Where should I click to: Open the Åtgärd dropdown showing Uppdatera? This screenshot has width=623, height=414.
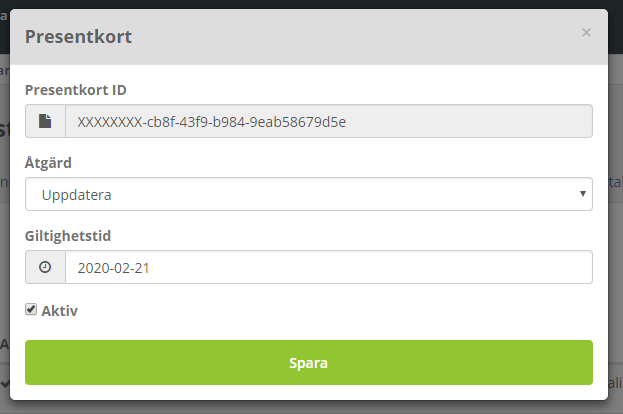pos(309,194)
